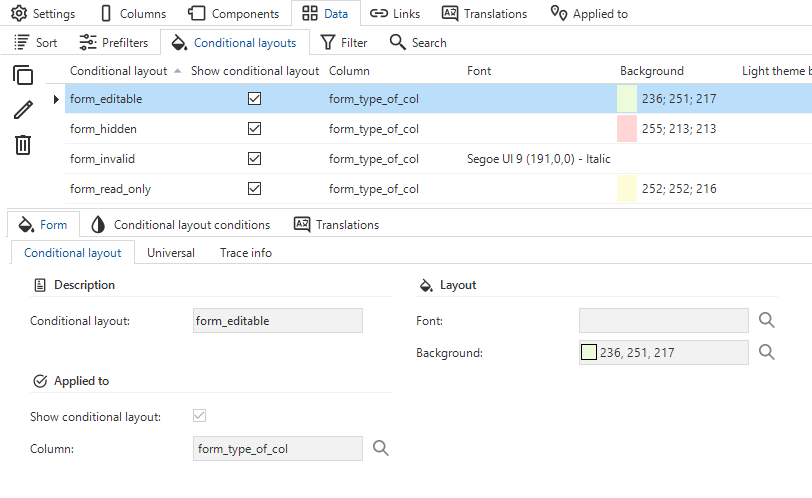Click the trash delete icon
The width and height of the screenshot is (812, 498).
[23, 145]
